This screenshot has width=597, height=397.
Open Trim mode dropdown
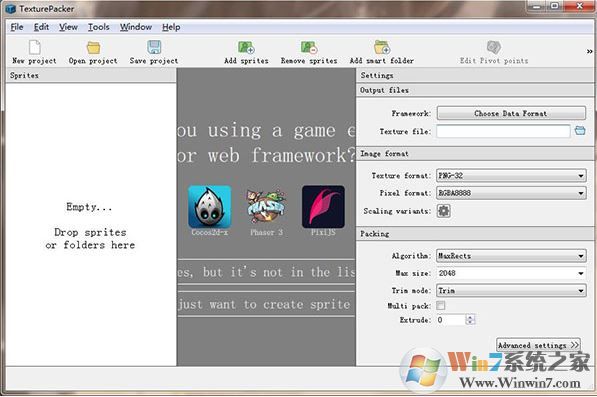pyautogui.click(x=511, y=290)
